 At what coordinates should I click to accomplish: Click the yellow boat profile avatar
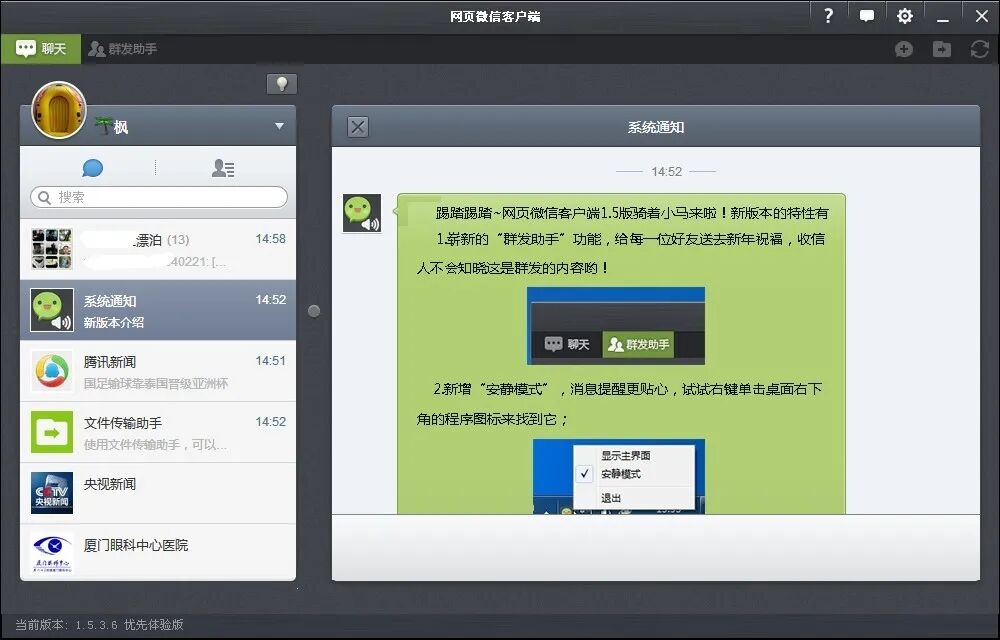tap(59, 110)
